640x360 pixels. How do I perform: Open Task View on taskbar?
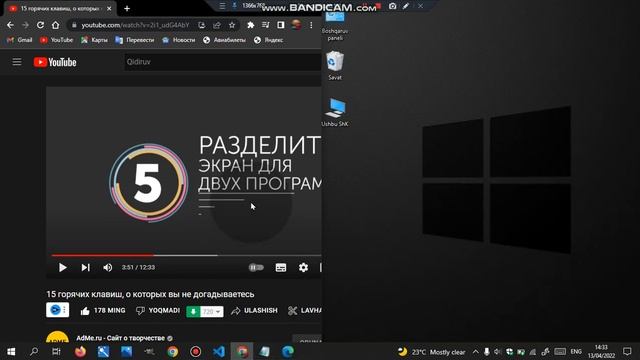pyautogui.click(x=56, y=351)
